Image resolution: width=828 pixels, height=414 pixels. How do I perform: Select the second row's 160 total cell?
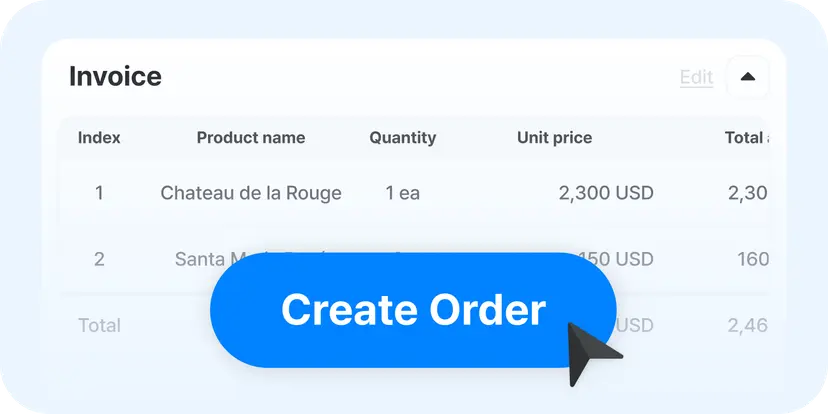[x=753, y=259]
